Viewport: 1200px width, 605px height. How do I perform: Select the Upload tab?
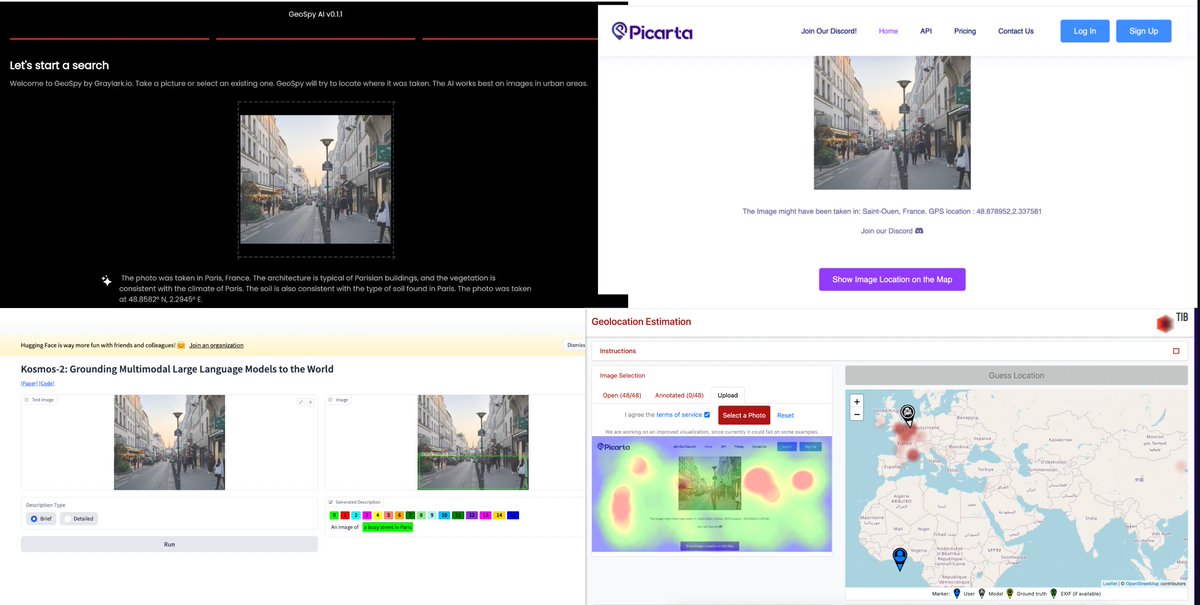[x=728, y=395]
